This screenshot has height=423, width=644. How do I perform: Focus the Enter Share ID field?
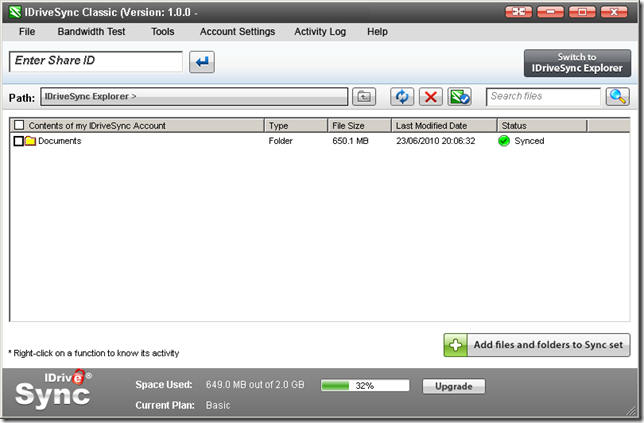point(96,62)
